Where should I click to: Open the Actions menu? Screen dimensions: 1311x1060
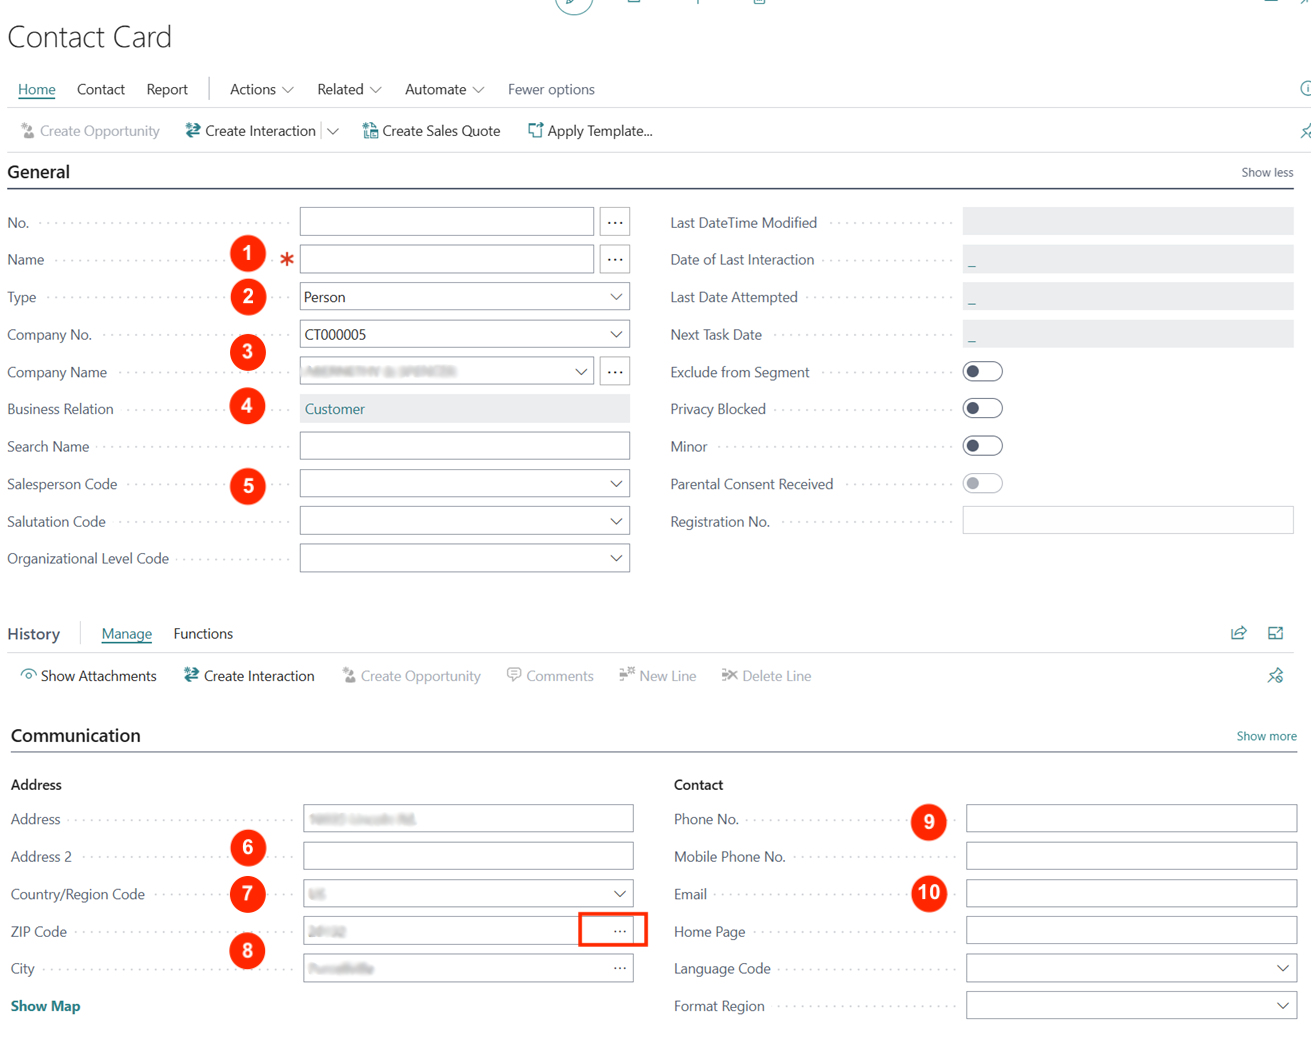(261, 89)
